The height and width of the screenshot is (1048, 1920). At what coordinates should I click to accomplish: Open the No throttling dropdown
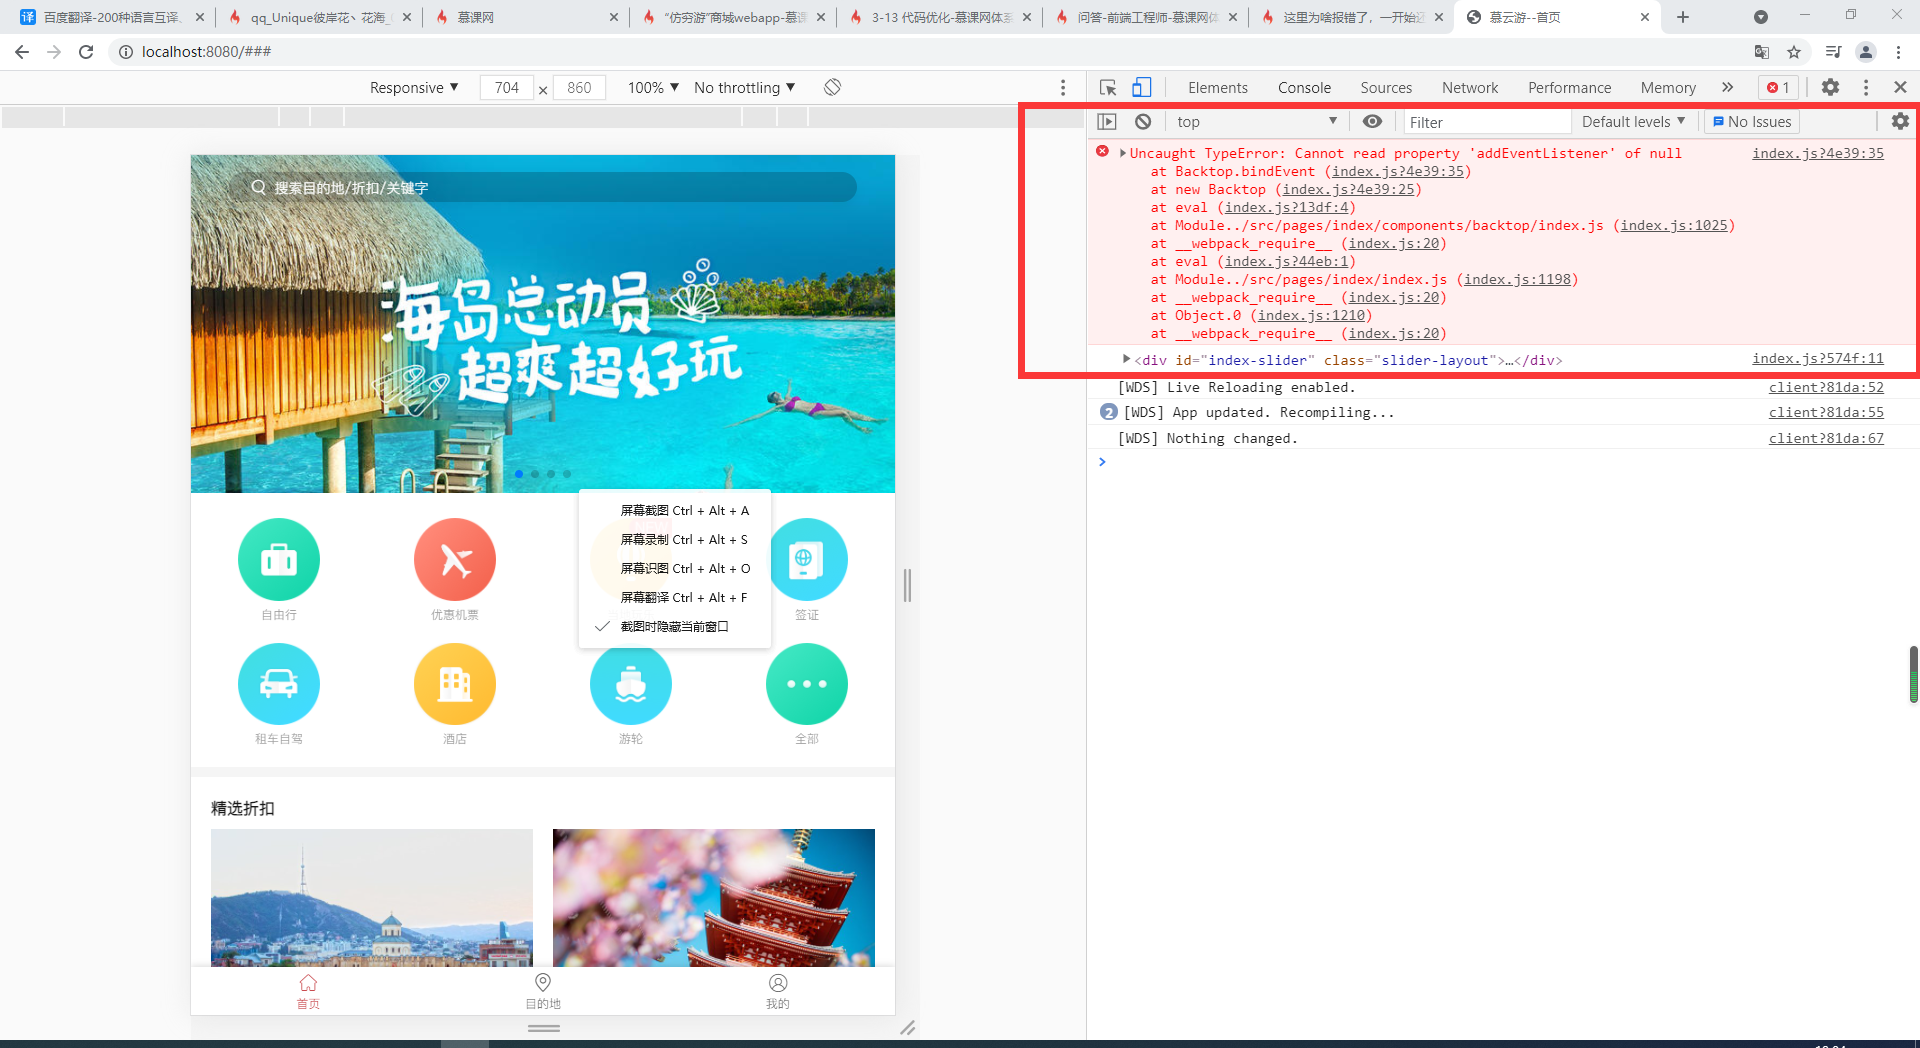coord(745,88)
